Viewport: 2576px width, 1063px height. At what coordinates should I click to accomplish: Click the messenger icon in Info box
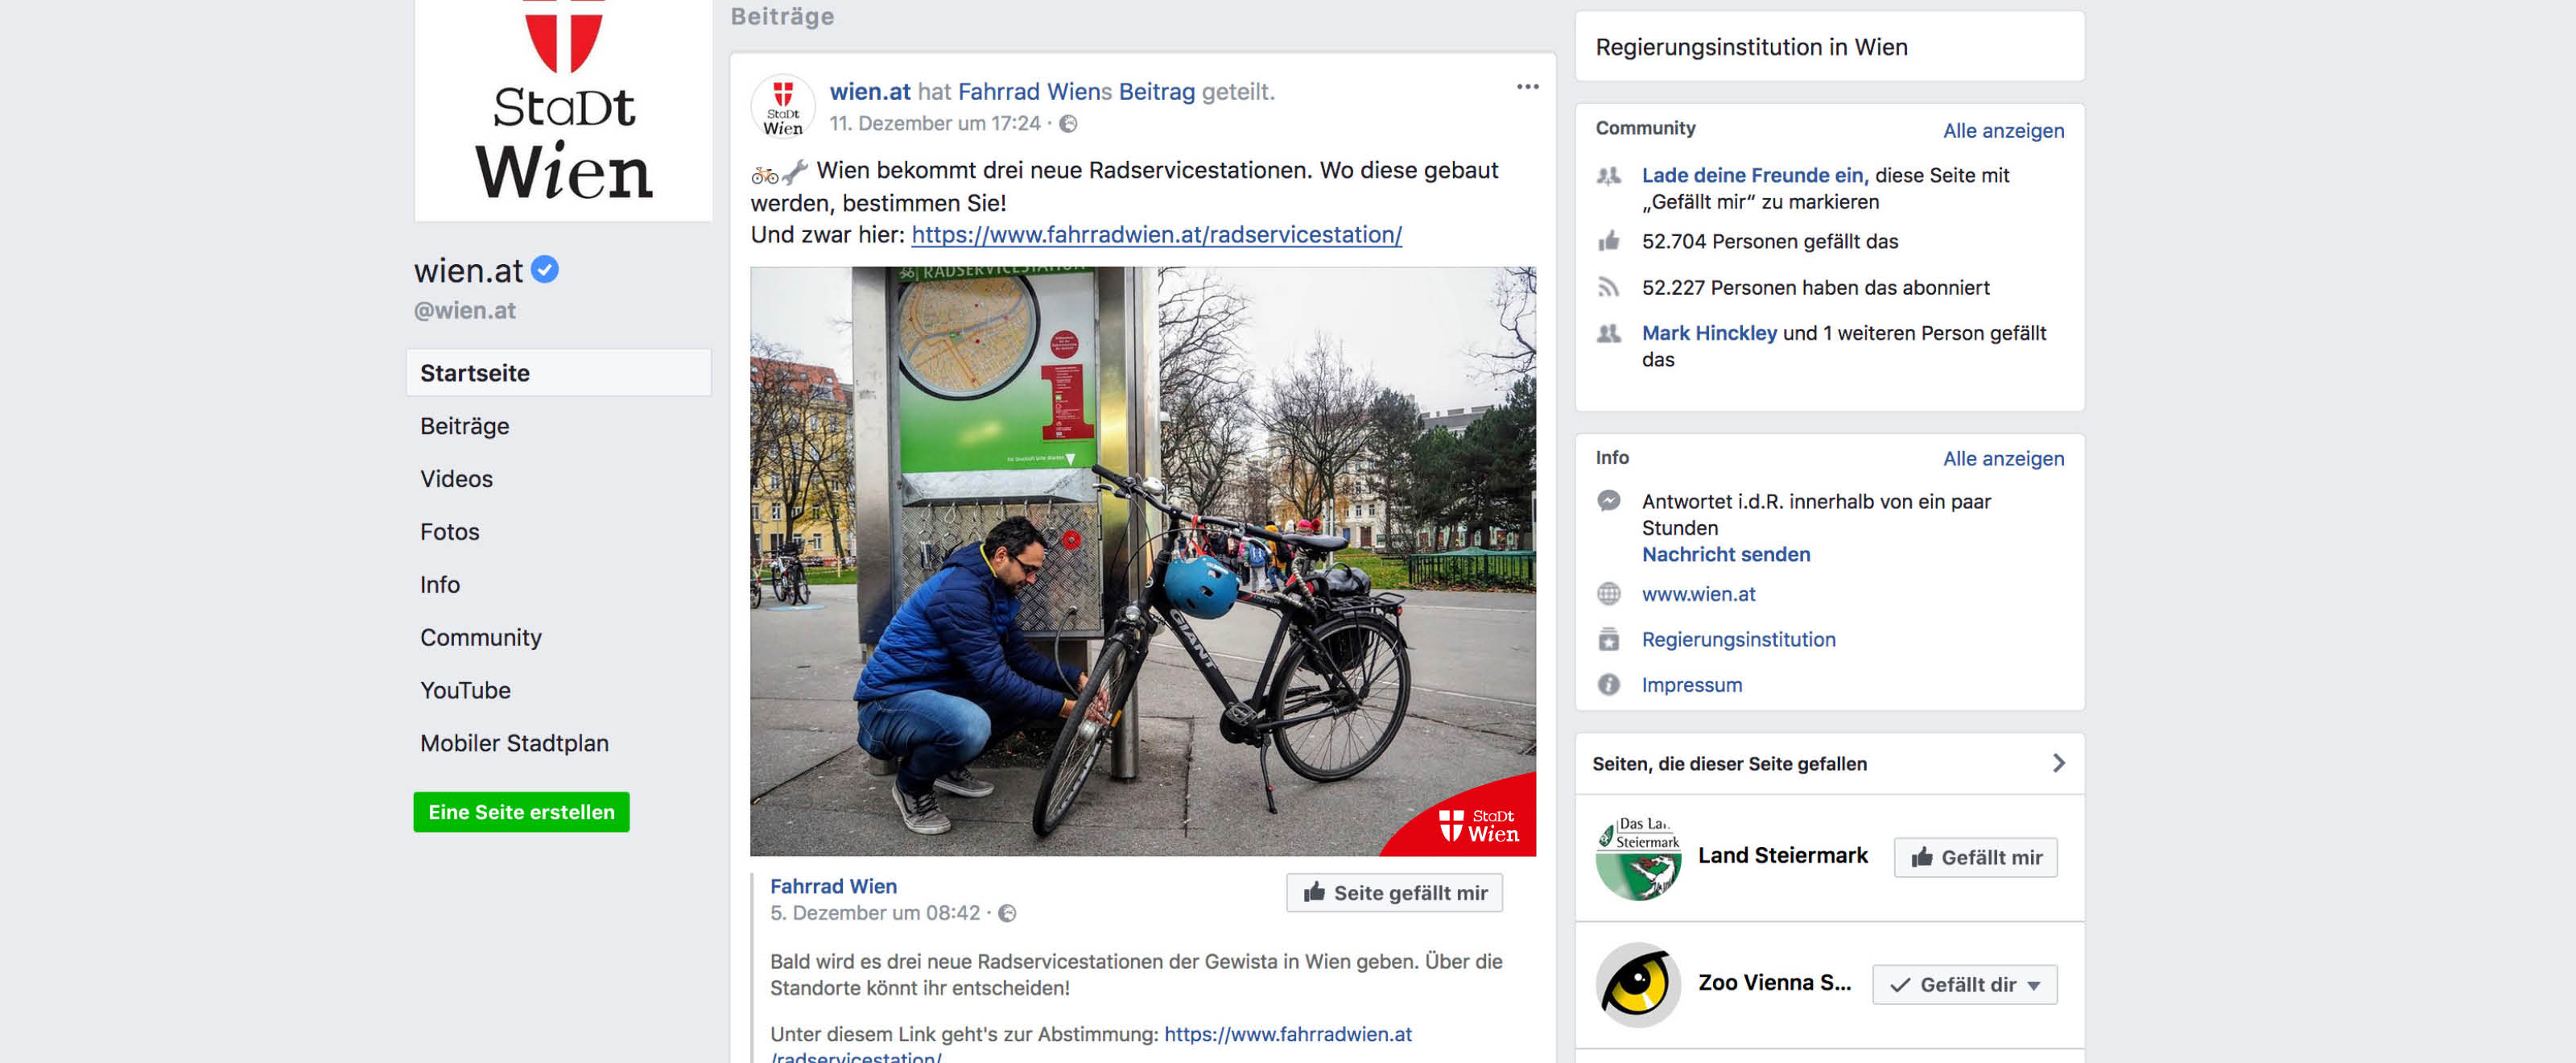(x=1608, y=501)
